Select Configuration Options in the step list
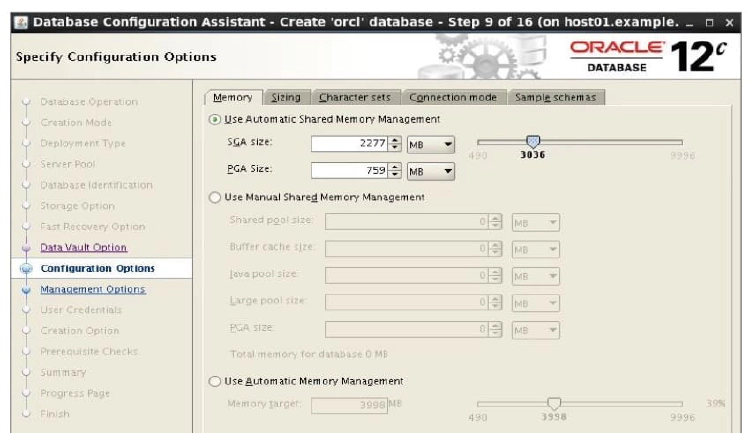 point(98,268)
